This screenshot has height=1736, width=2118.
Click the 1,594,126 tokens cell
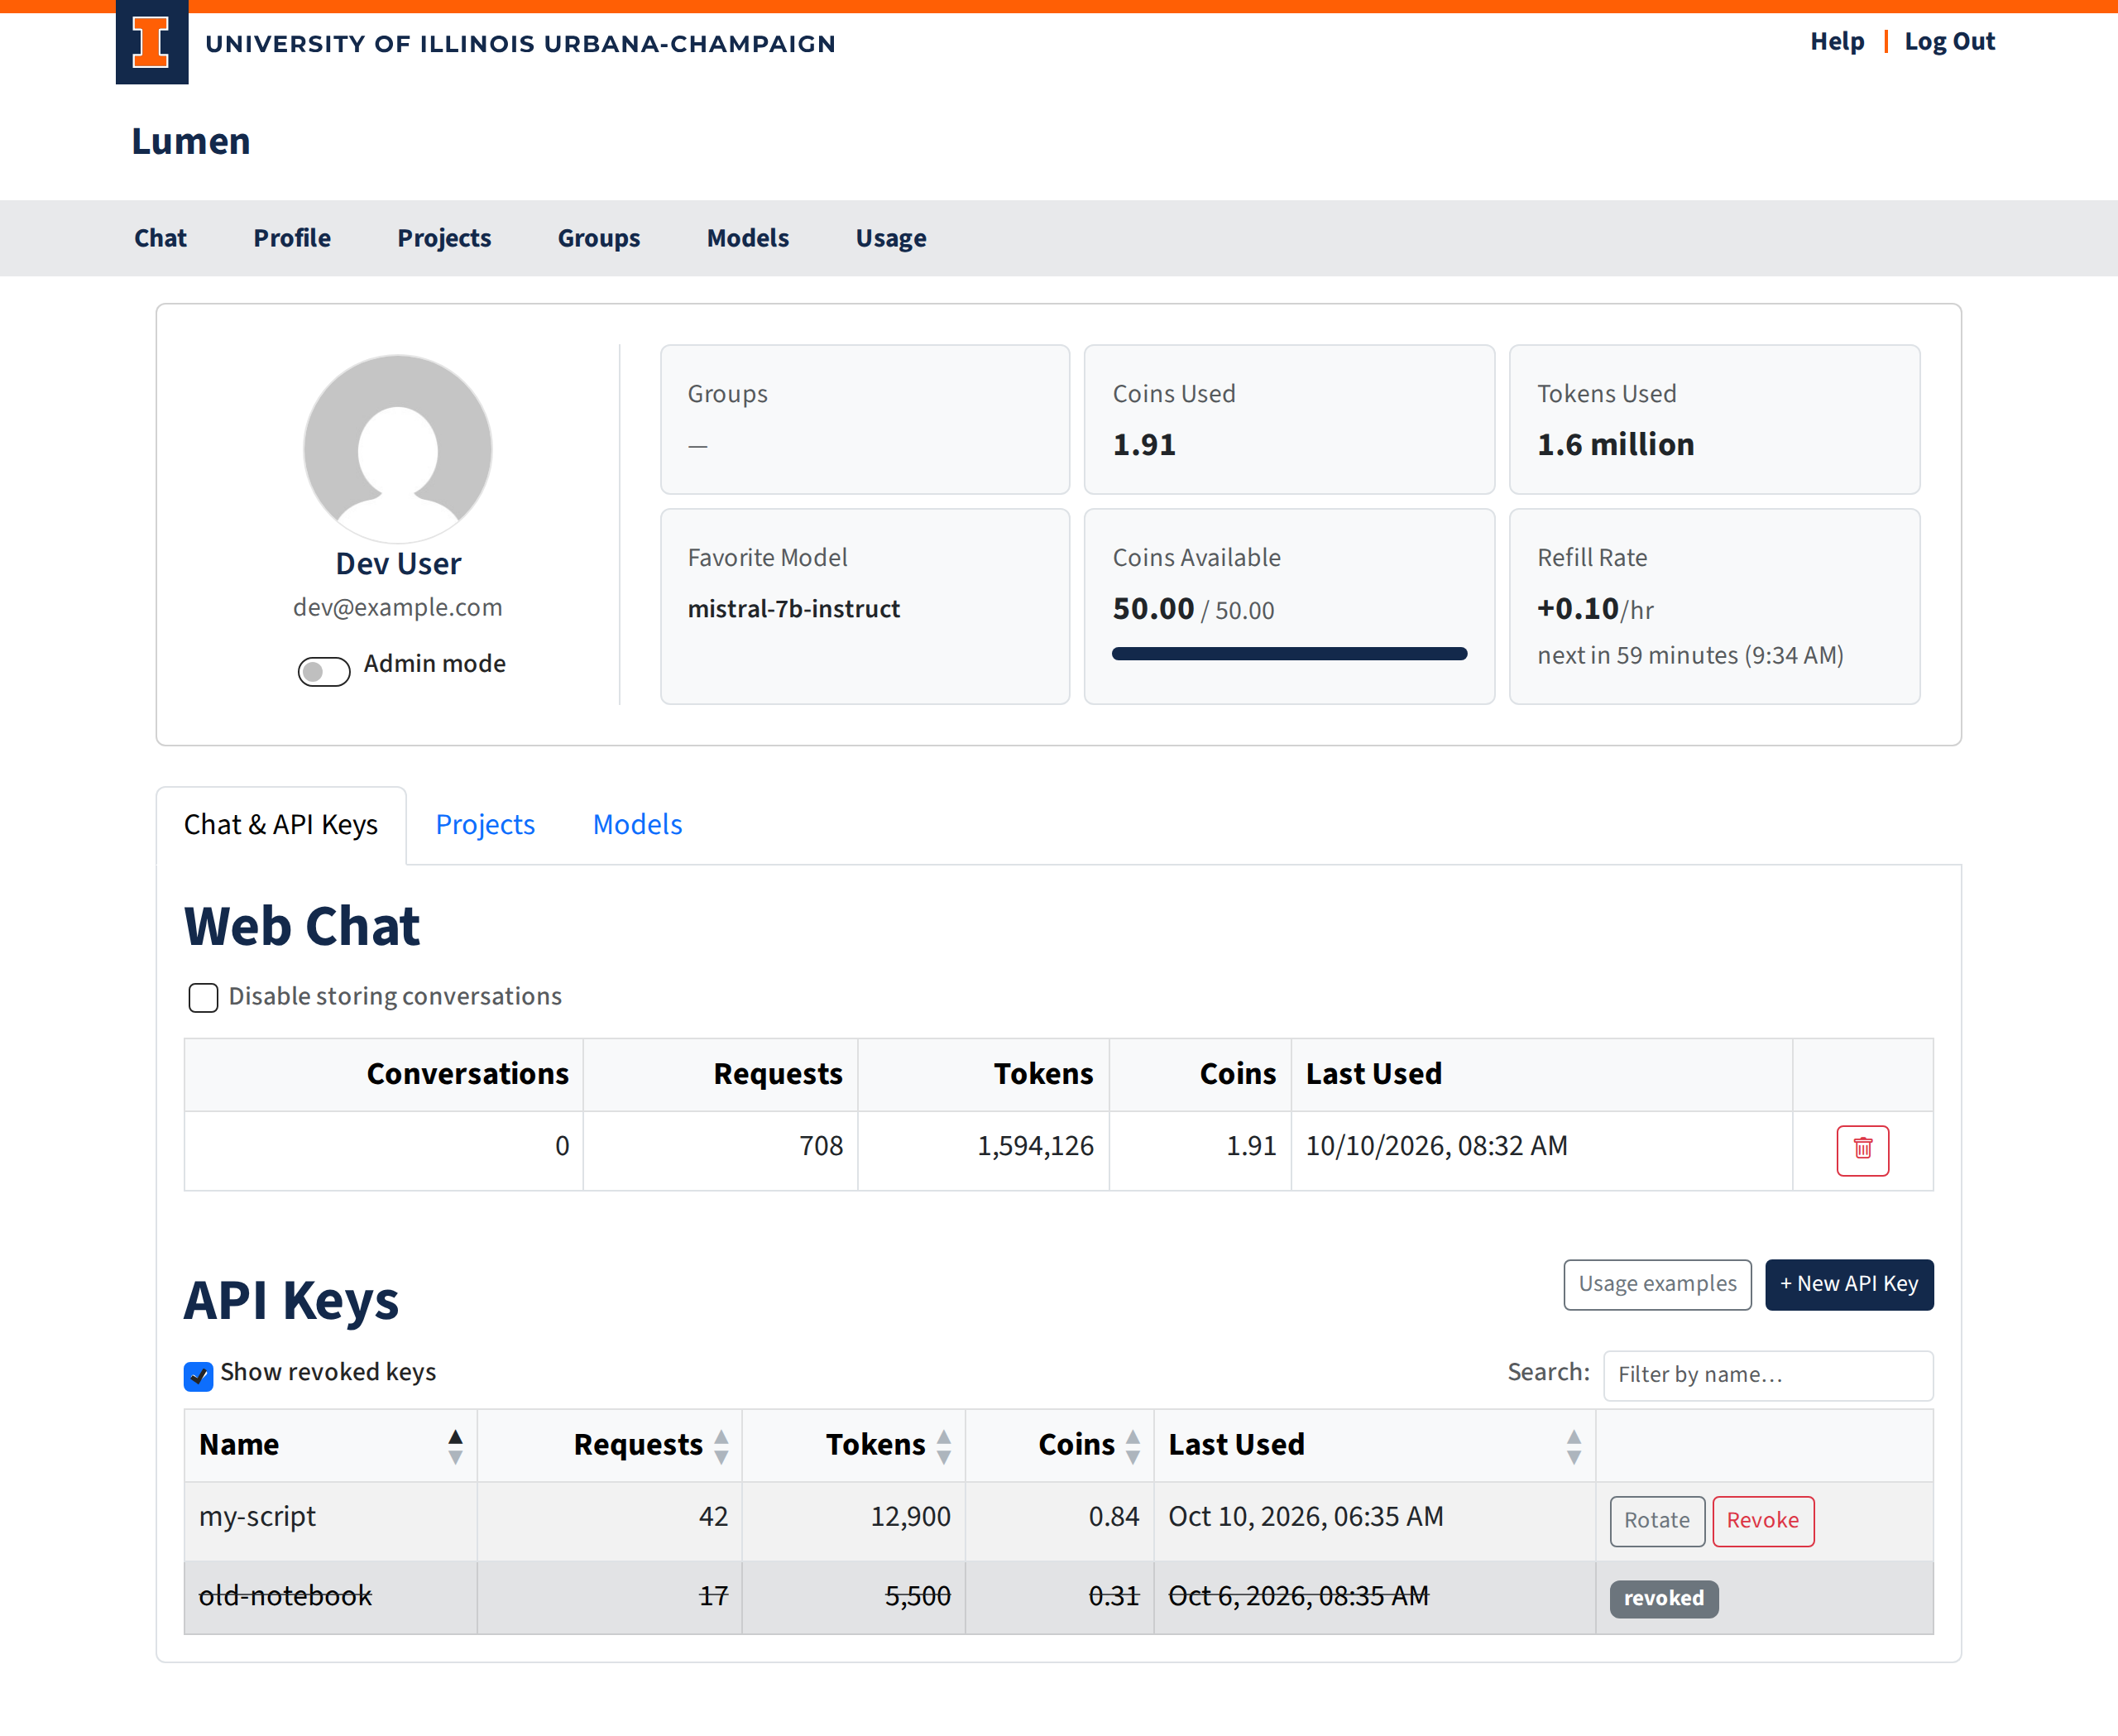(984, 1150)
